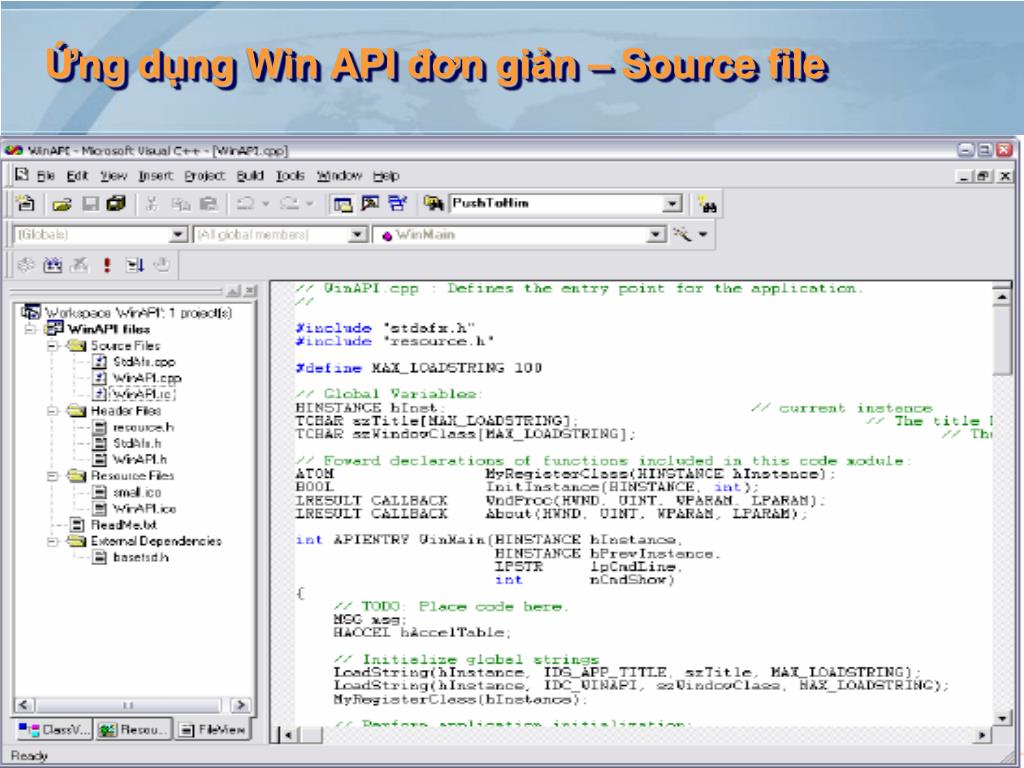Switch to the FileView tab
Viewport: 1024px width, 768px height.
[x=213, y=729]
